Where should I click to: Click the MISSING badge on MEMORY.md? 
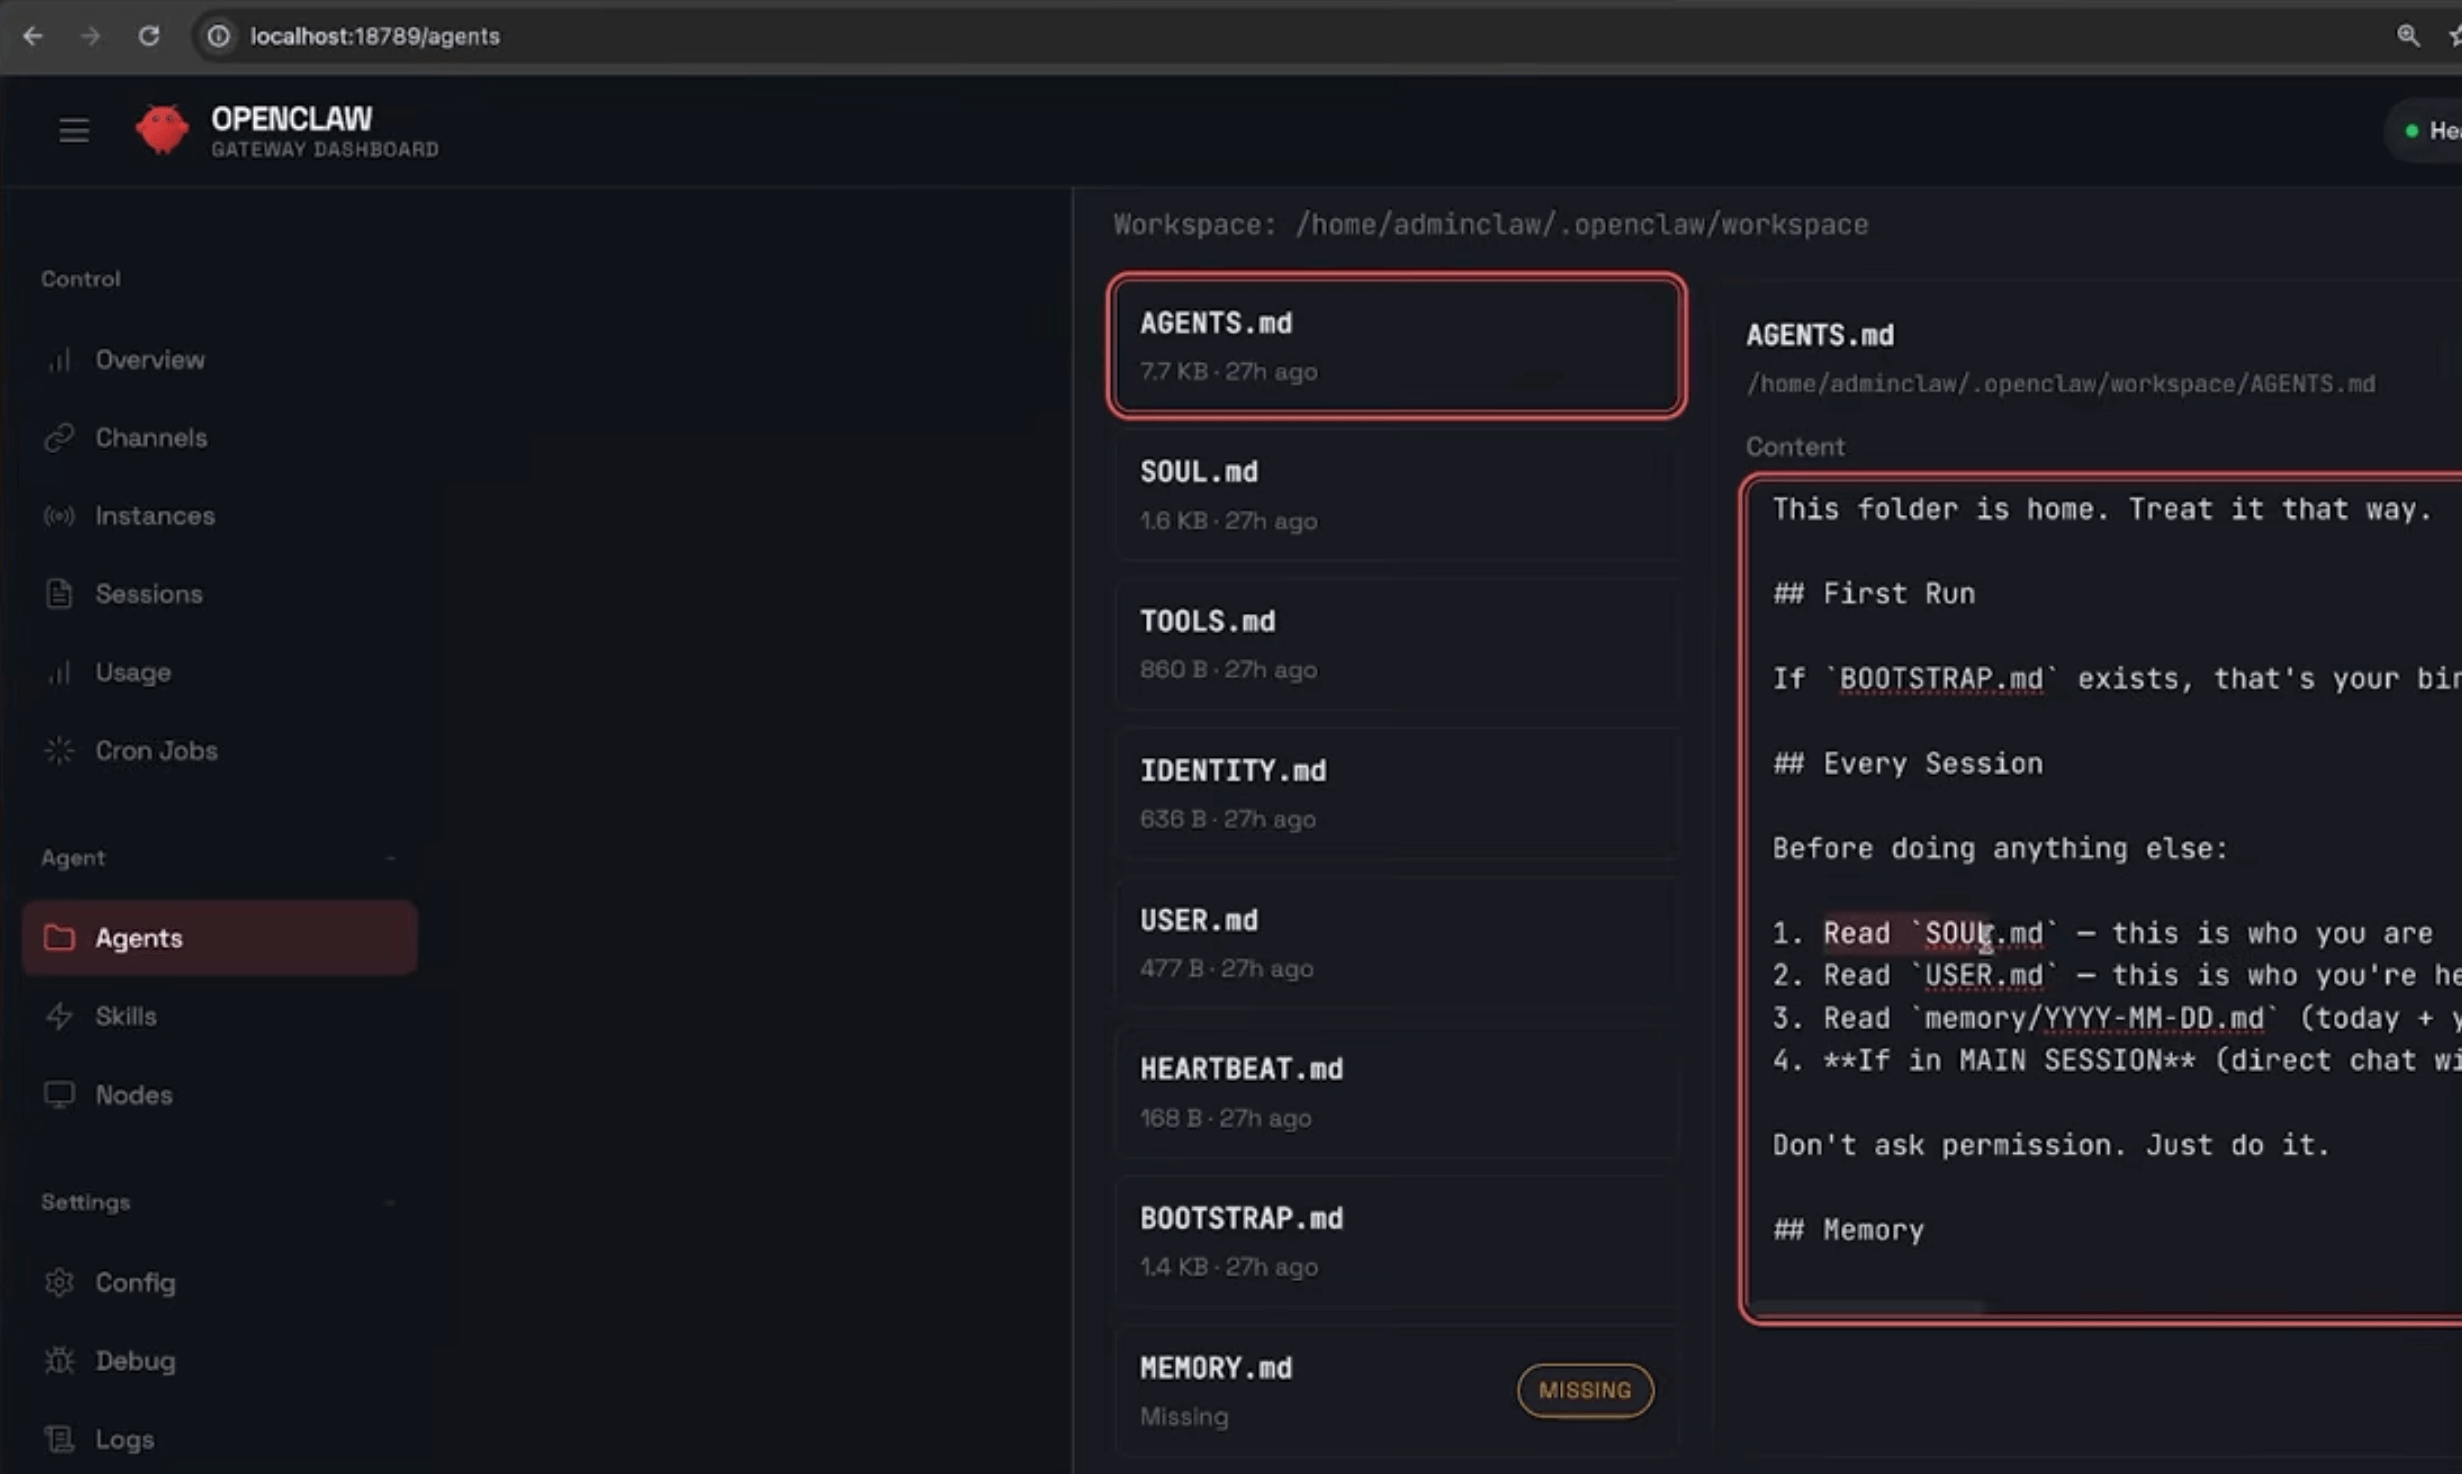click(1584, 1390)
